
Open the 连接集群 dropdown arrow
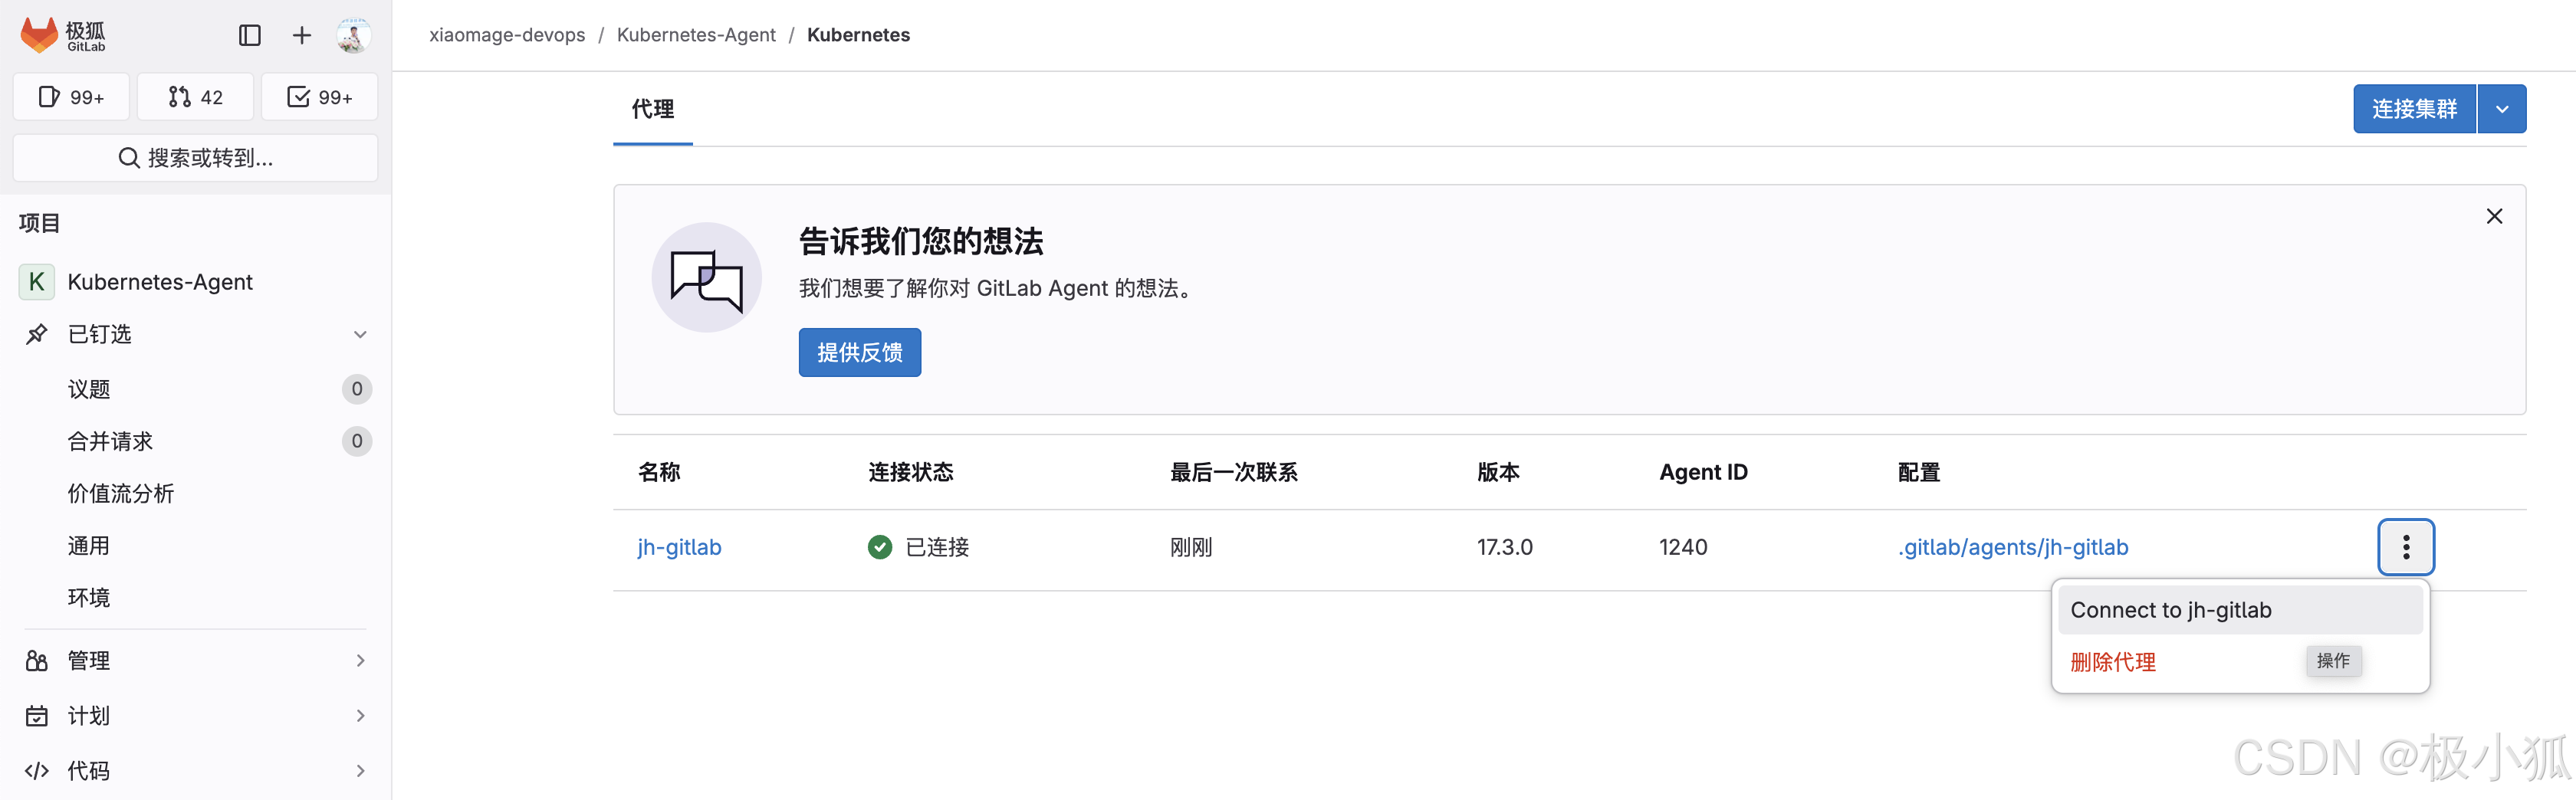coord(2502,109)
